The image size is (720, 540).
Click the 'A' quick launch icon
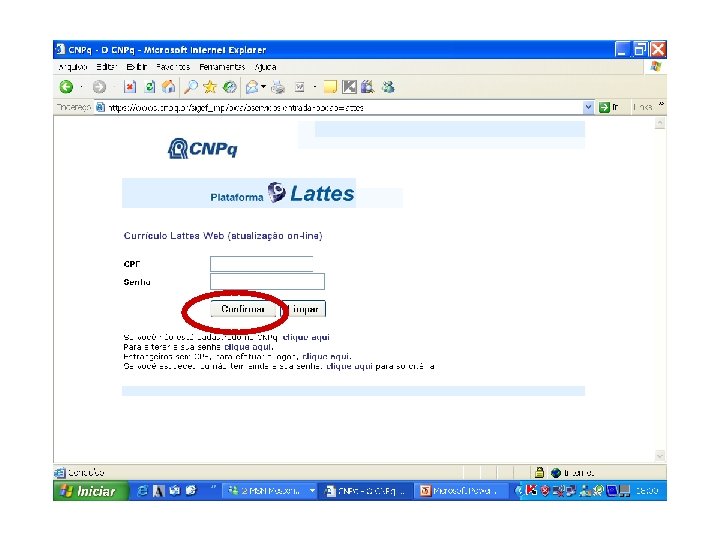[158, 491]
